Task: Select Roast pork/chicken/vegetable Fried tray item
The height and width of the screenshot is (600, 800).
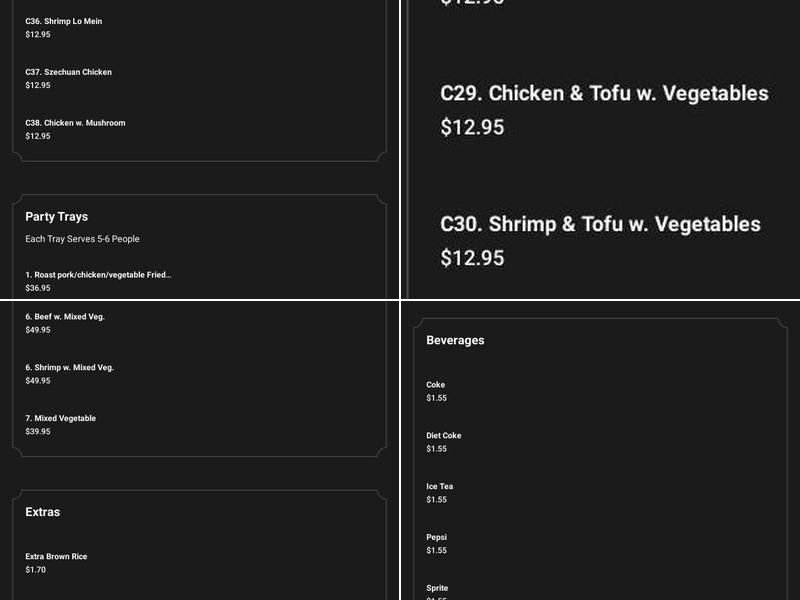Action: pos(98,274)
